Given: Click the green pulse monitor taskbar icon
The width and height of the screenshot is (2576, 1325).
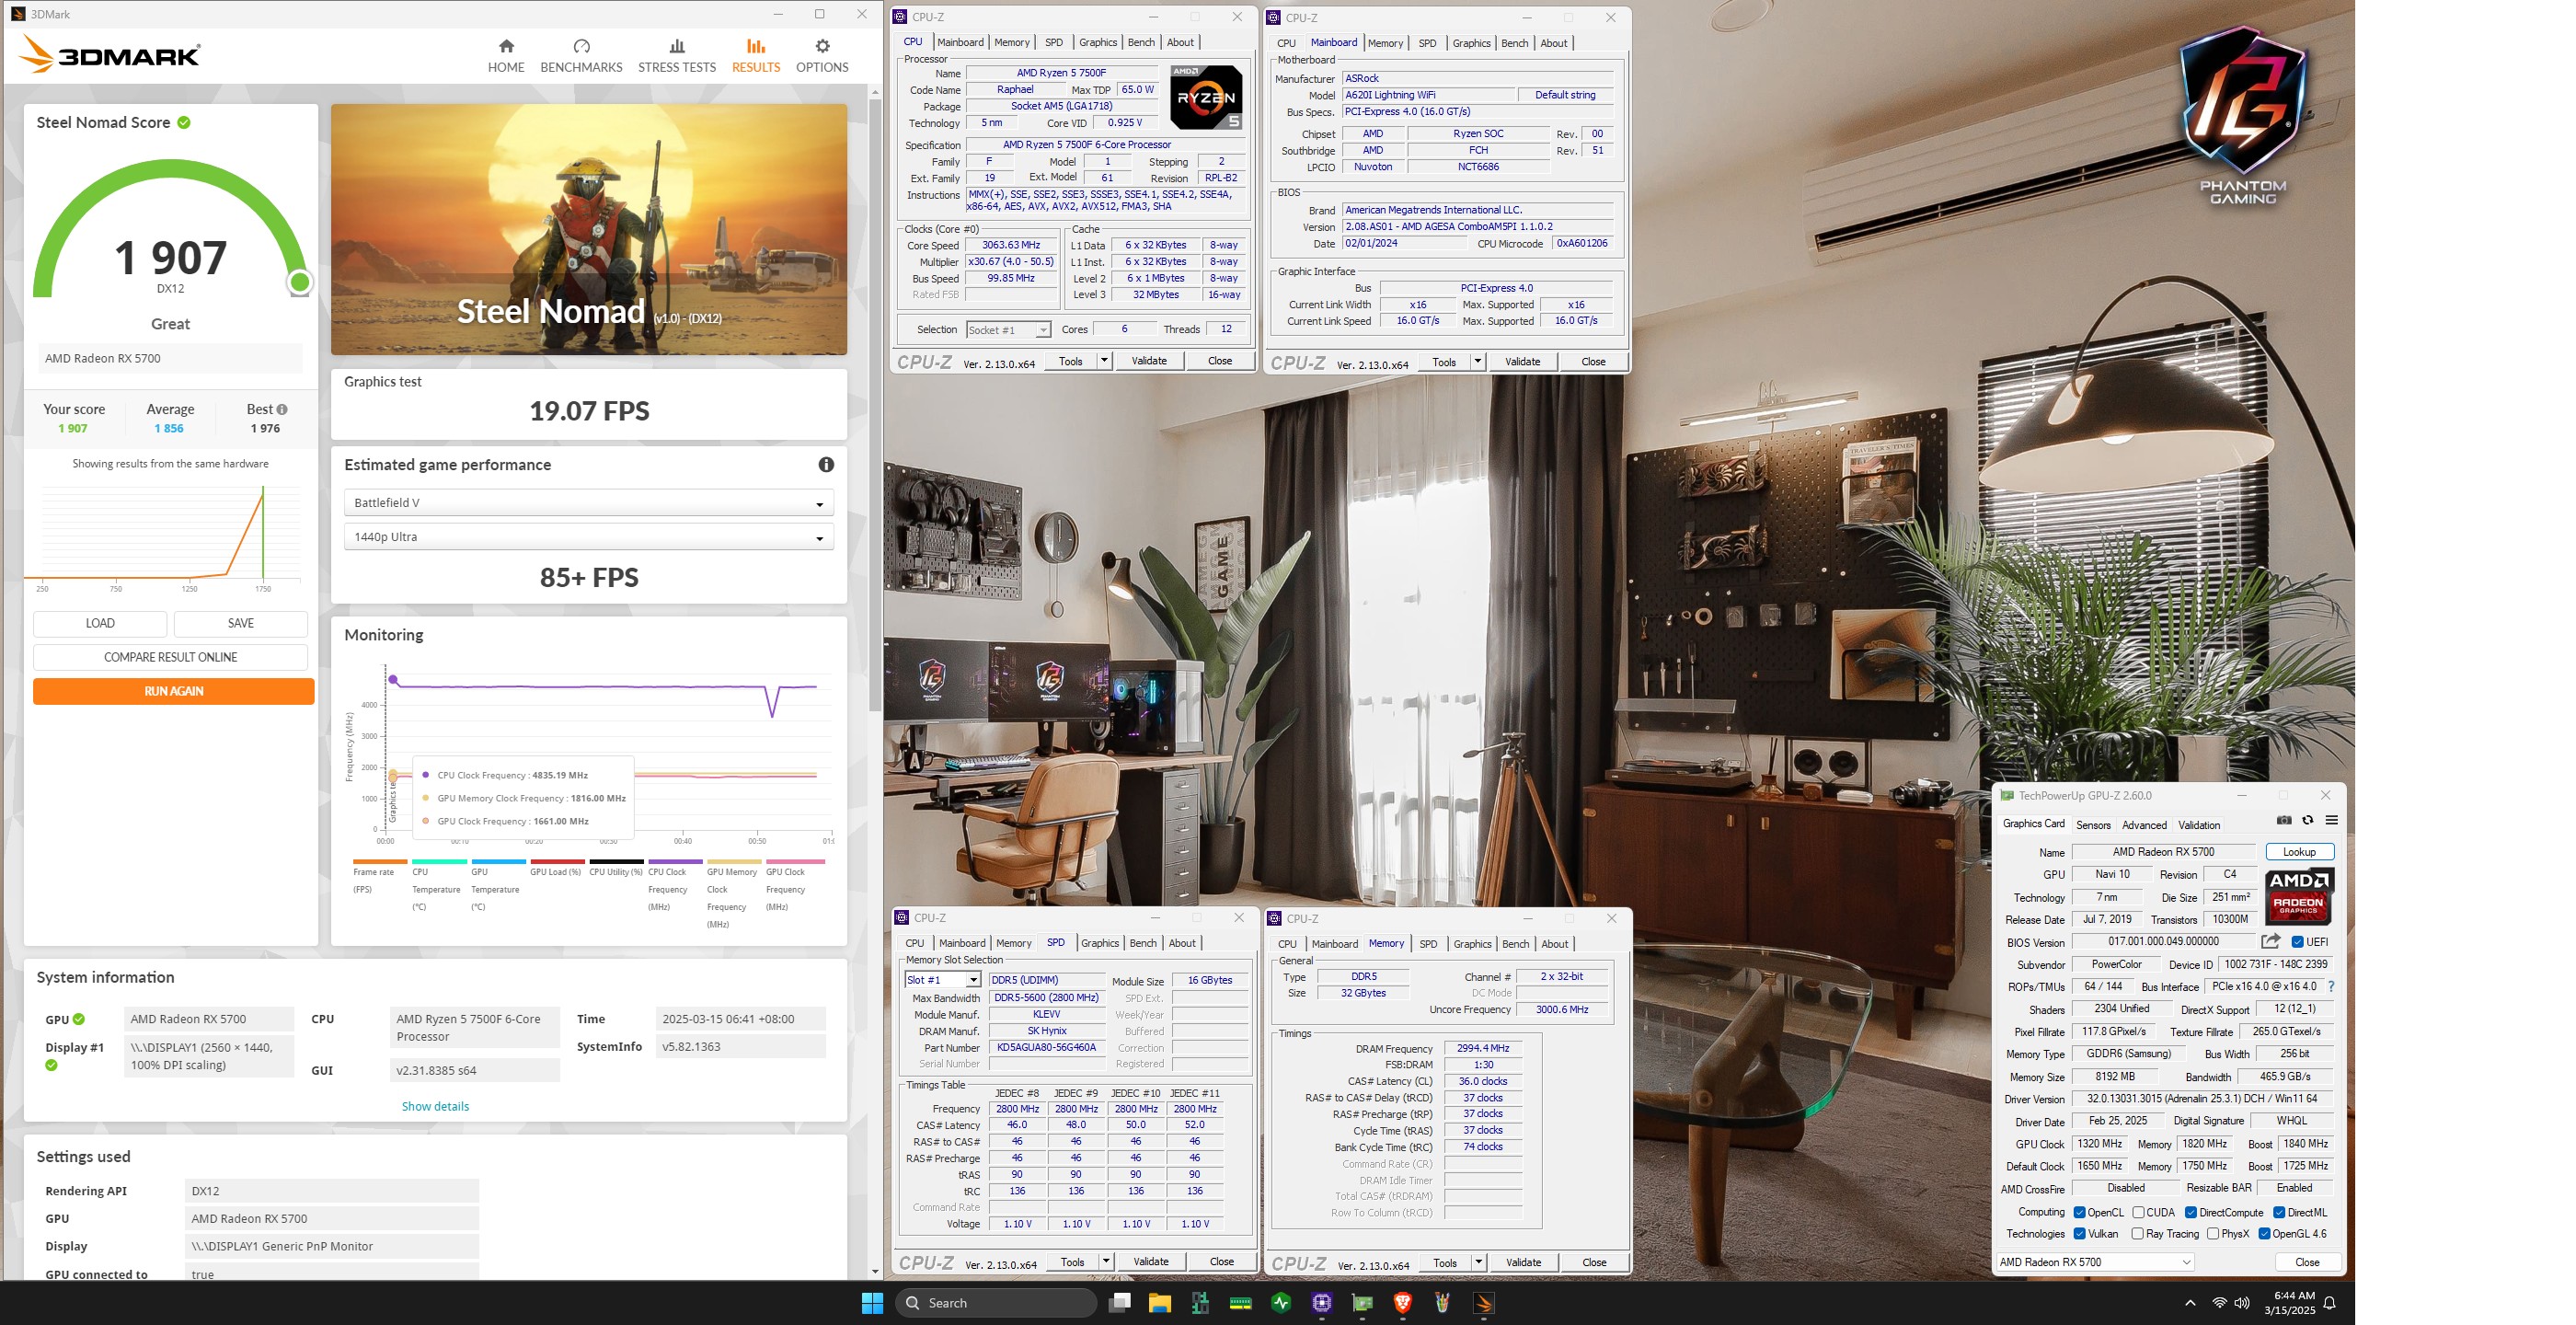Looking at the screenshot, I should pyautogui.click(x=1281, y=1302).
